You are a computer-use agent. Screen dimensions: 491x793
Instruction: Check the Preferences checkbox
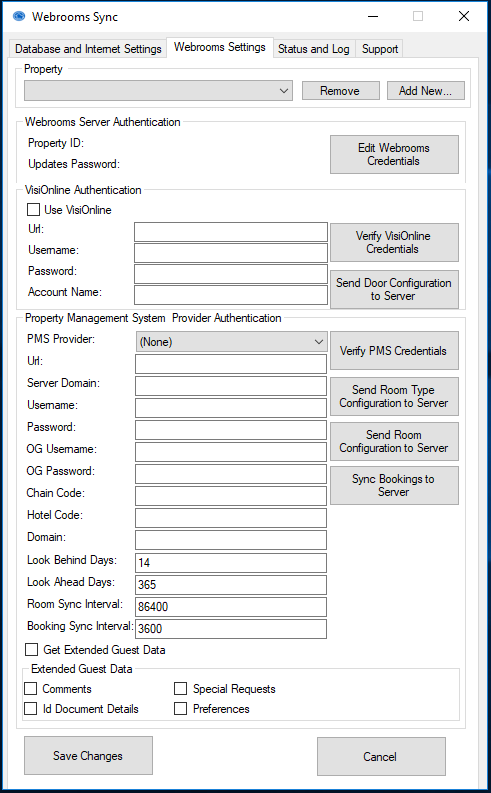click(x=180, y=709)
